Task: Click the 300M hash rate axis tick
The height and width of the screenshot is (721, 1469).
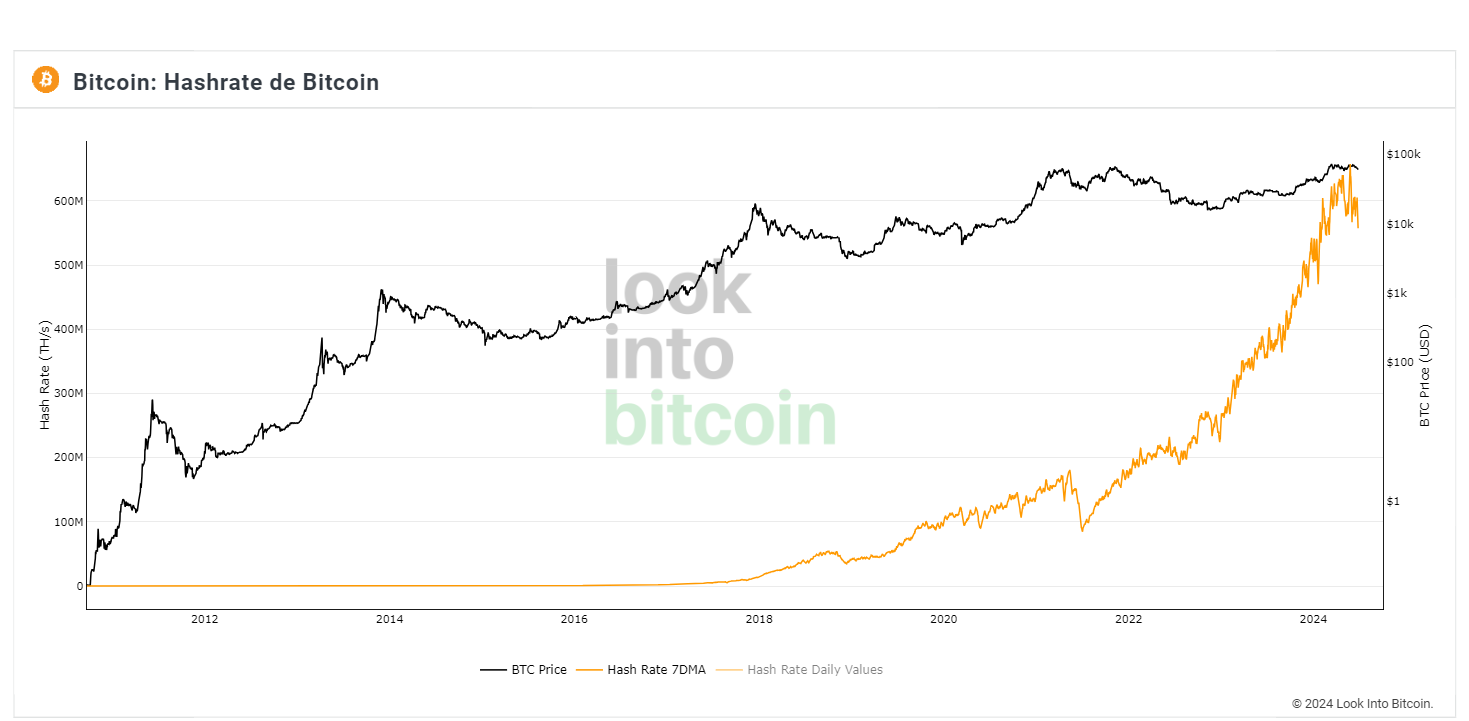Action: click(67, 393)
